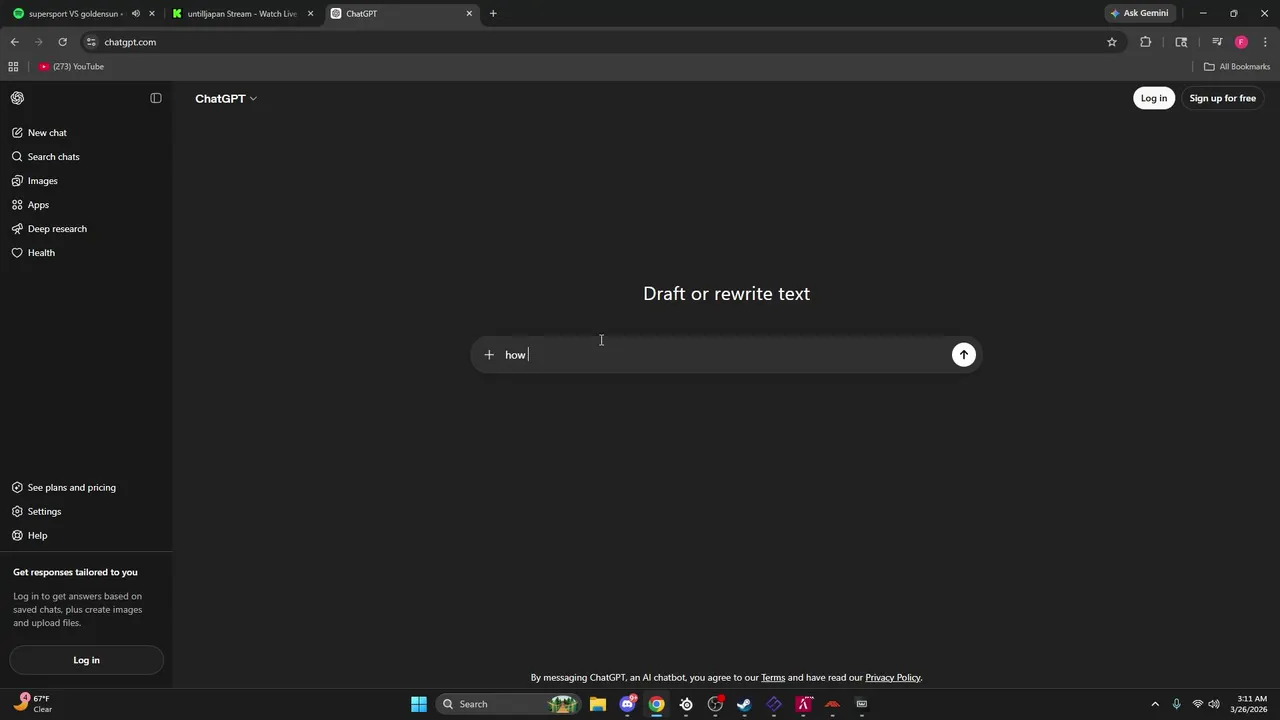Click the Ask Gemini button

coord(1139,14)
